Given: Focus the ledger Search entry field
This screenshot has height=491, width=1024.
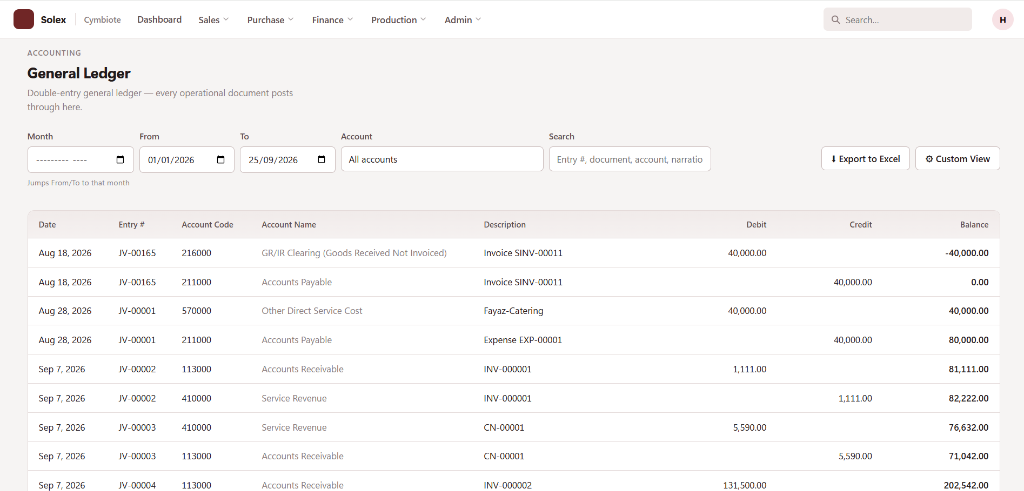Looking at the screenshot, I should (x=630, y=159).
